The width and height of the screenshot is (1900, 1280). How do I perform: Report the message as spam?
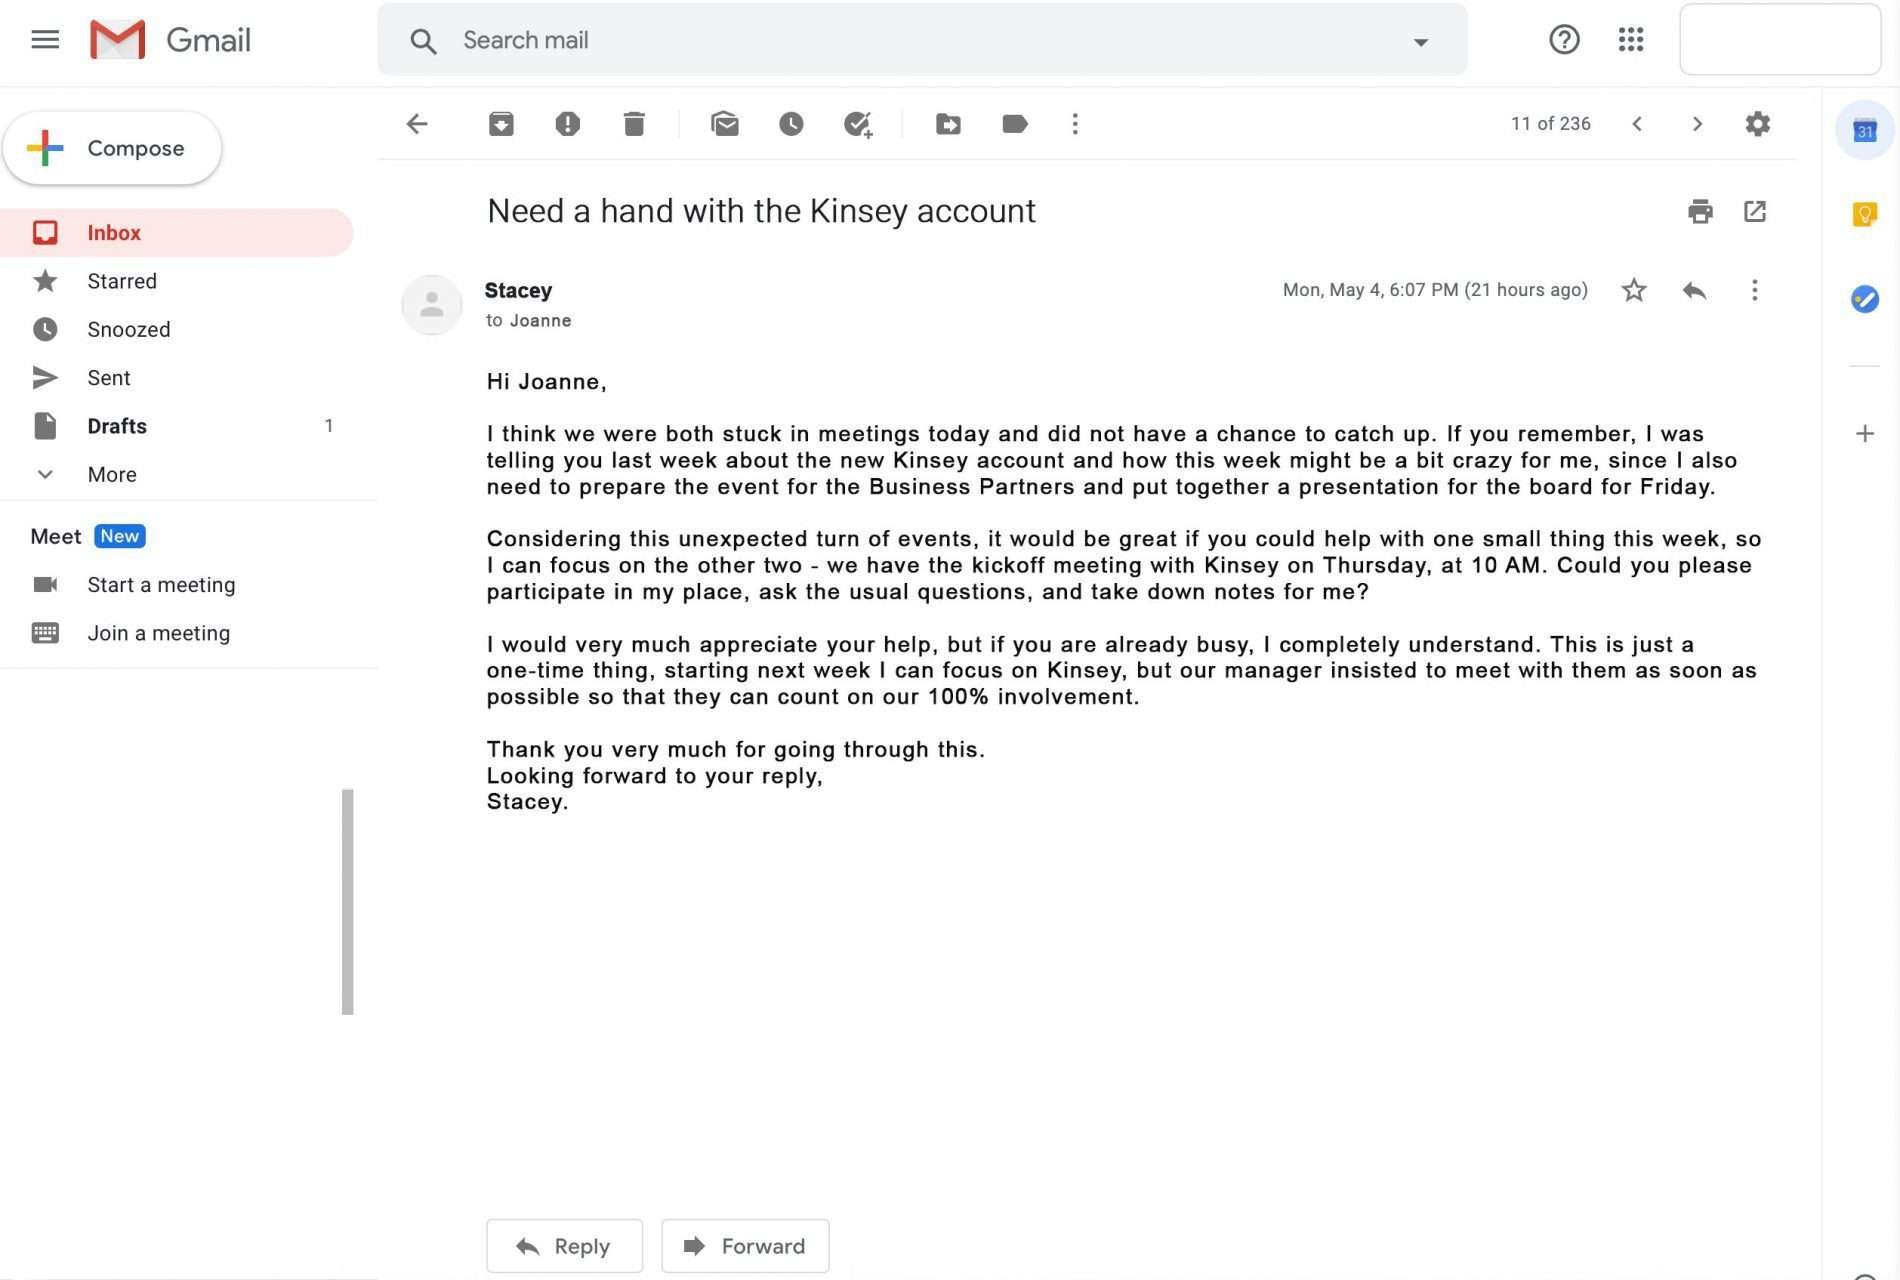567,124
